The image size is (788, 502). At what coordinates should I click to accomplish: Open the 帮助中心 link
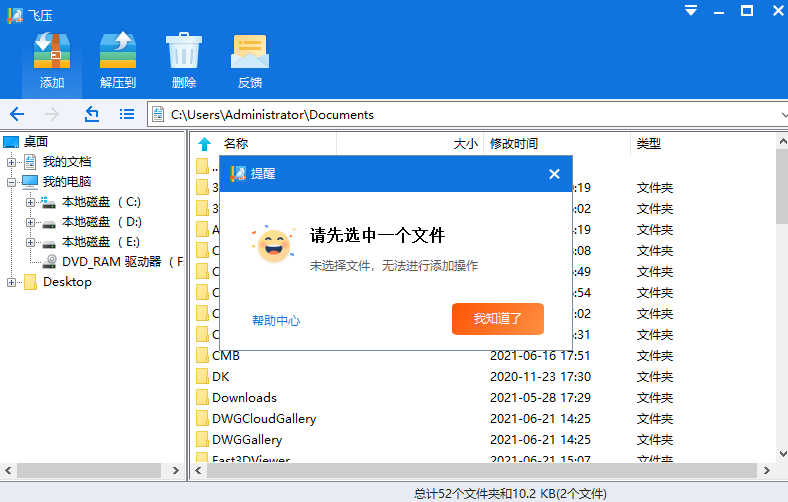[x=276, y=321]
